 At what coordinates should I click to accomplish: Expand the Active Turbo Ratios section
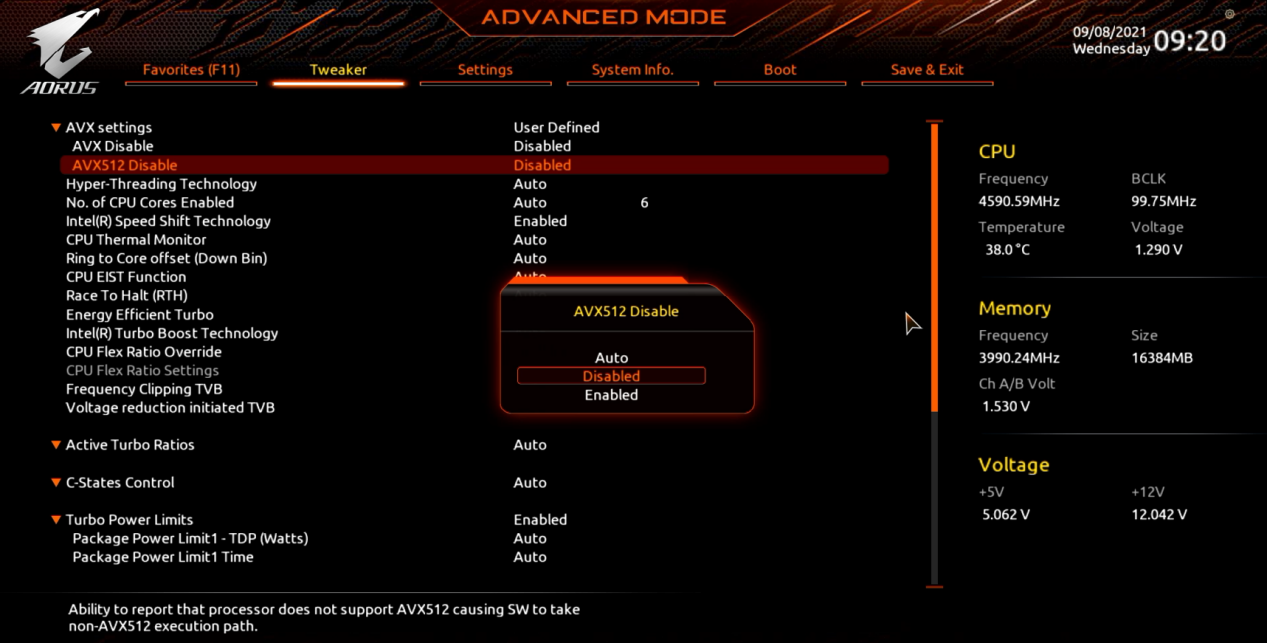click(56, 445)
